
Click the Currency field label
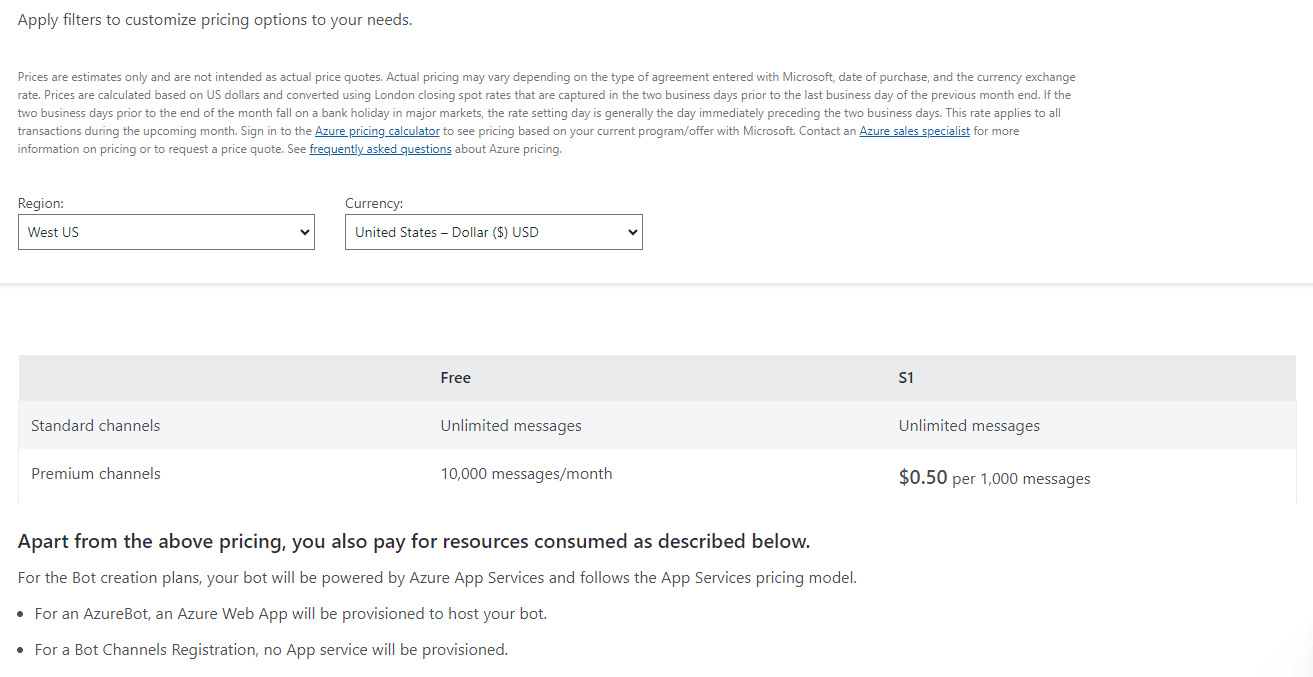coord(374,203)
